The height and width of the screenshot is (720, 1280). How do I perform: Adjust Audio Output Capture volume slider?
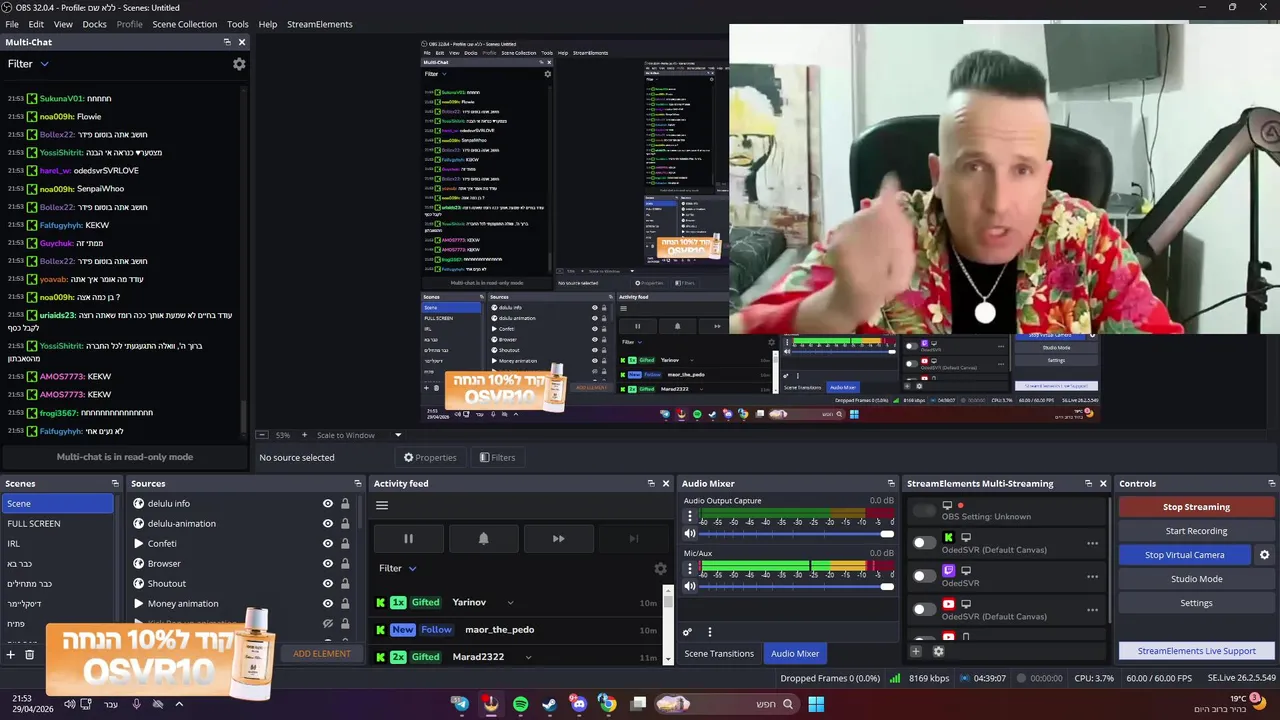pos(796,534)
